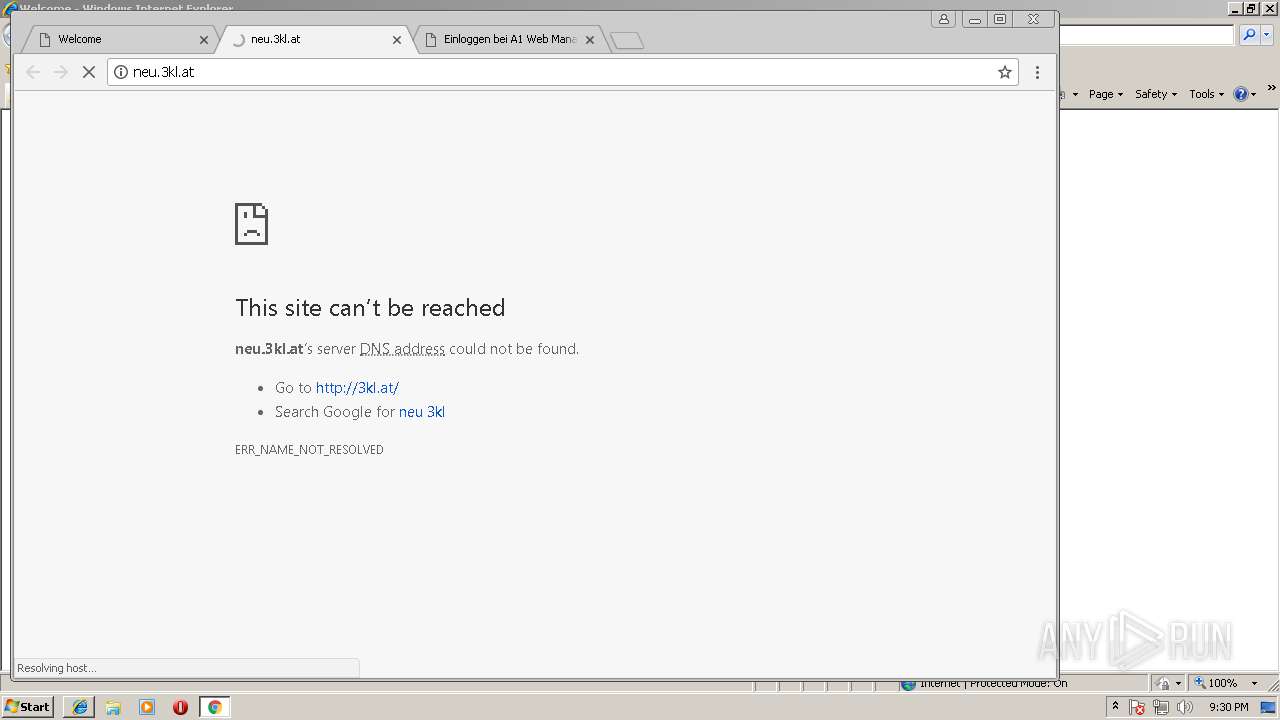Viewport: 1280px width, 720px height.
Task: Focus Internet Explorer's search box
Action: click(x=1147, y=35)
